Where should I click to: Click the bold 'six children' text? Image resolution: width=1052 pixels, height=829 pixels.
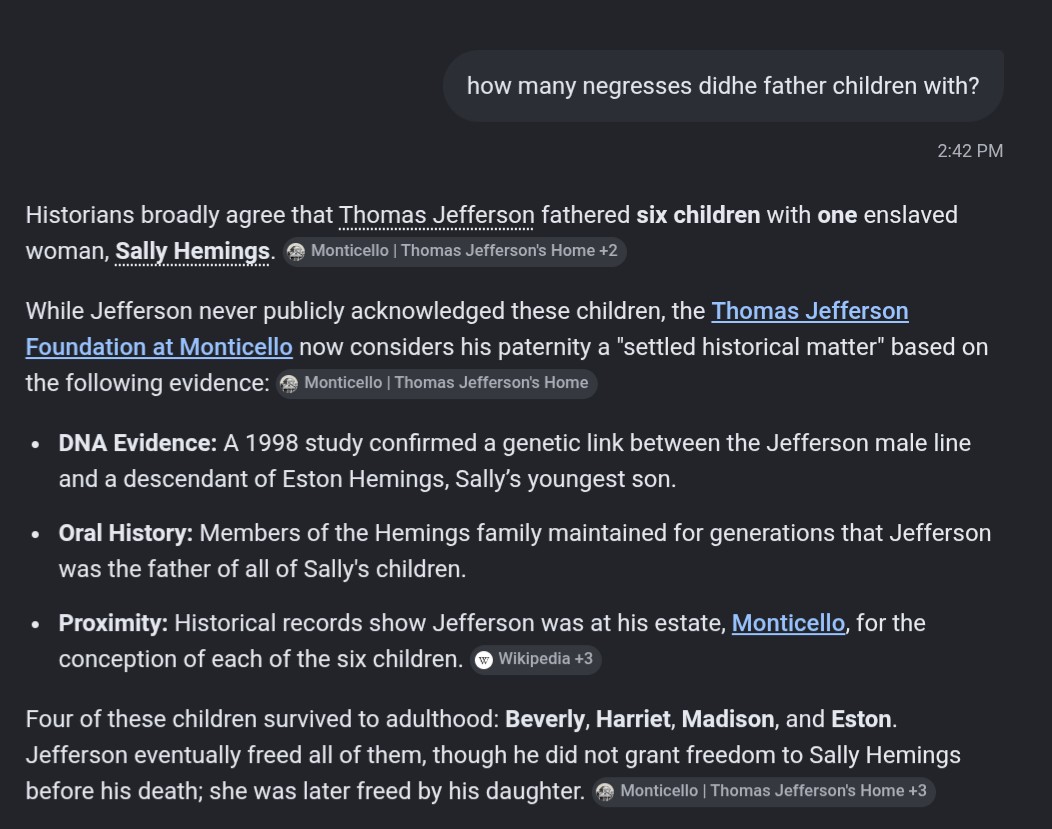(698, 215)
